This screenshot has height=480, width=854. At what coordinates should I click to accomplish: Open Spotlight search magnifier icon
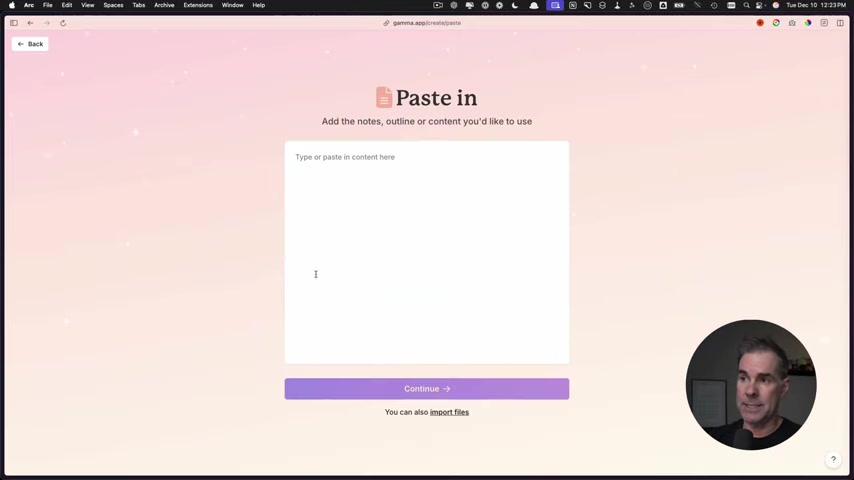pos(746,5)
